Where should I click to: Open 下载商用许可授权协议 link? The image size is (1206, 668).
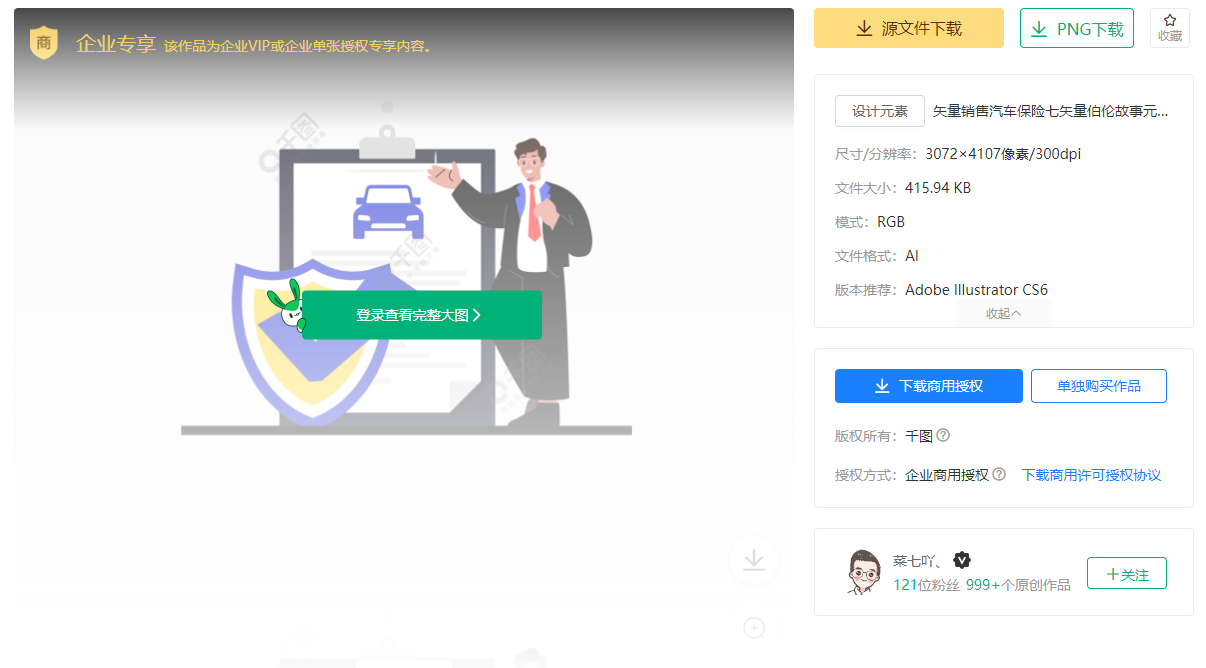pos(1091,475)
